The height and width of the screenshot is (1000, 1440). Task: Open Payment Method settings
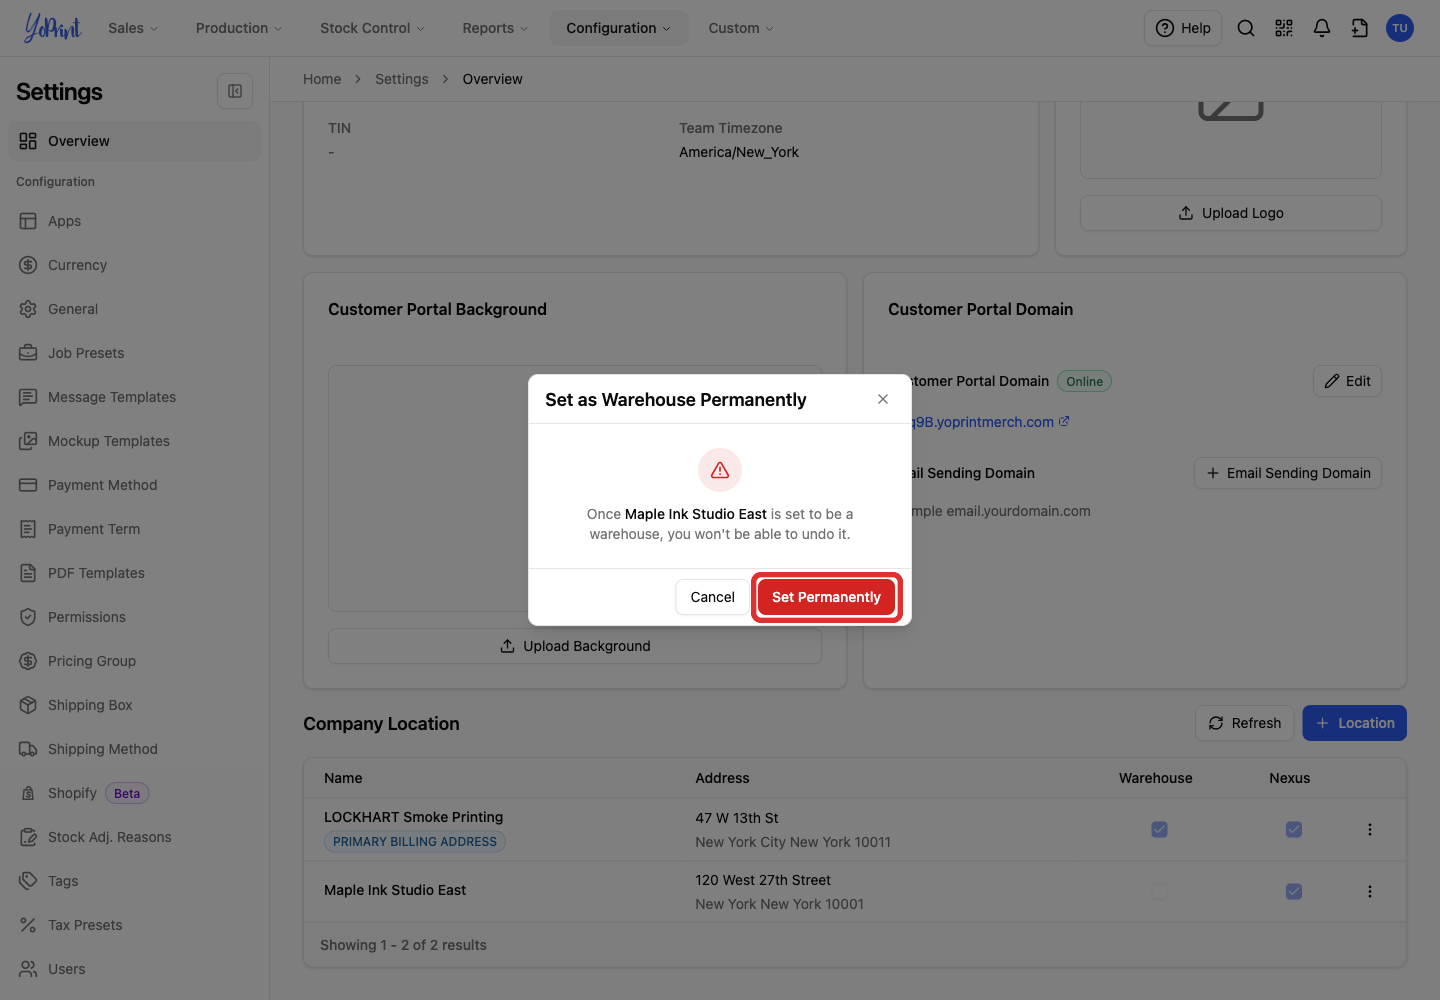135,485
